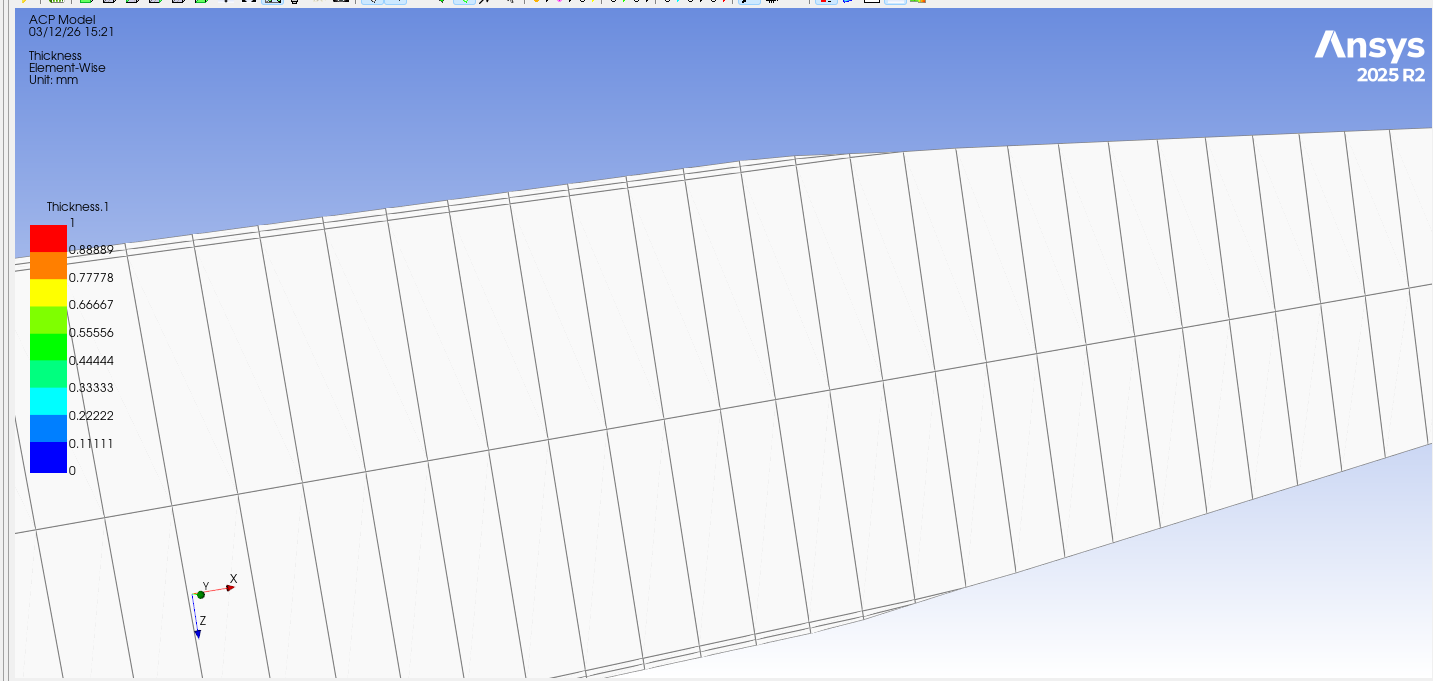1433x681 pixels.
Task: Click the legend value '0.11111'
Action: click(x=90, y=443)
